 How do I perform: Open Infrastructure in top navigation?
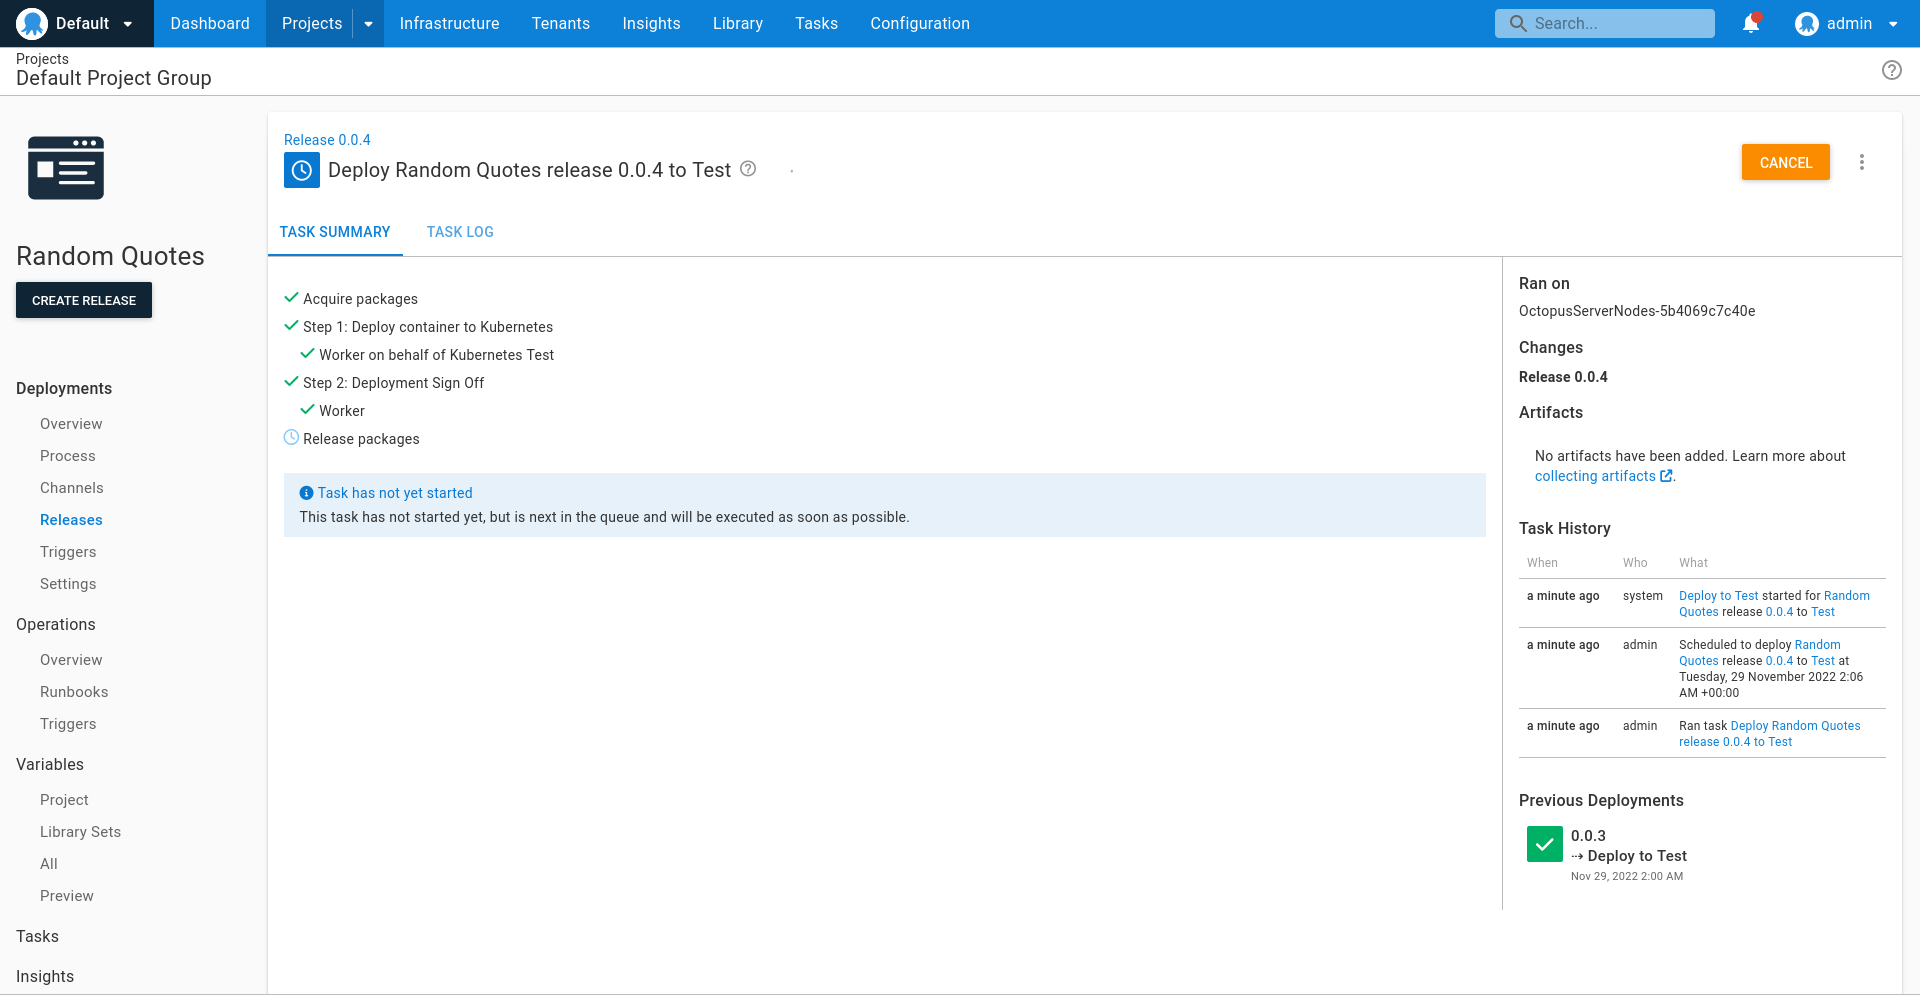tap(449, 23)
